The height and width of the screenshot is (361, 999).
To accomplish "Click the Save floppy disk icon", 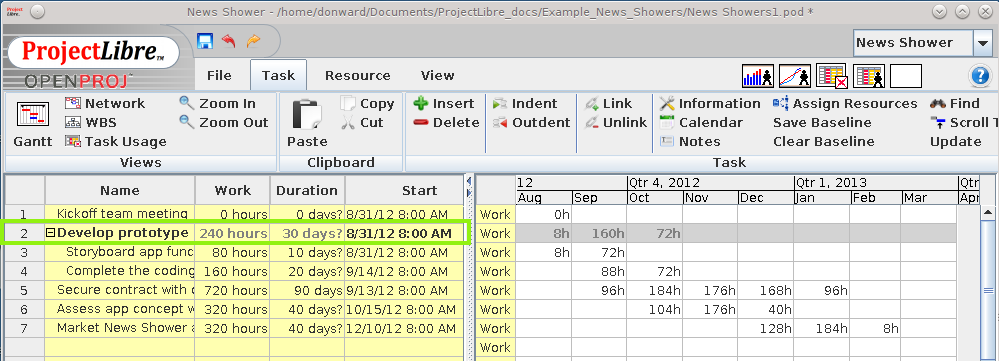I will point(205,42).
